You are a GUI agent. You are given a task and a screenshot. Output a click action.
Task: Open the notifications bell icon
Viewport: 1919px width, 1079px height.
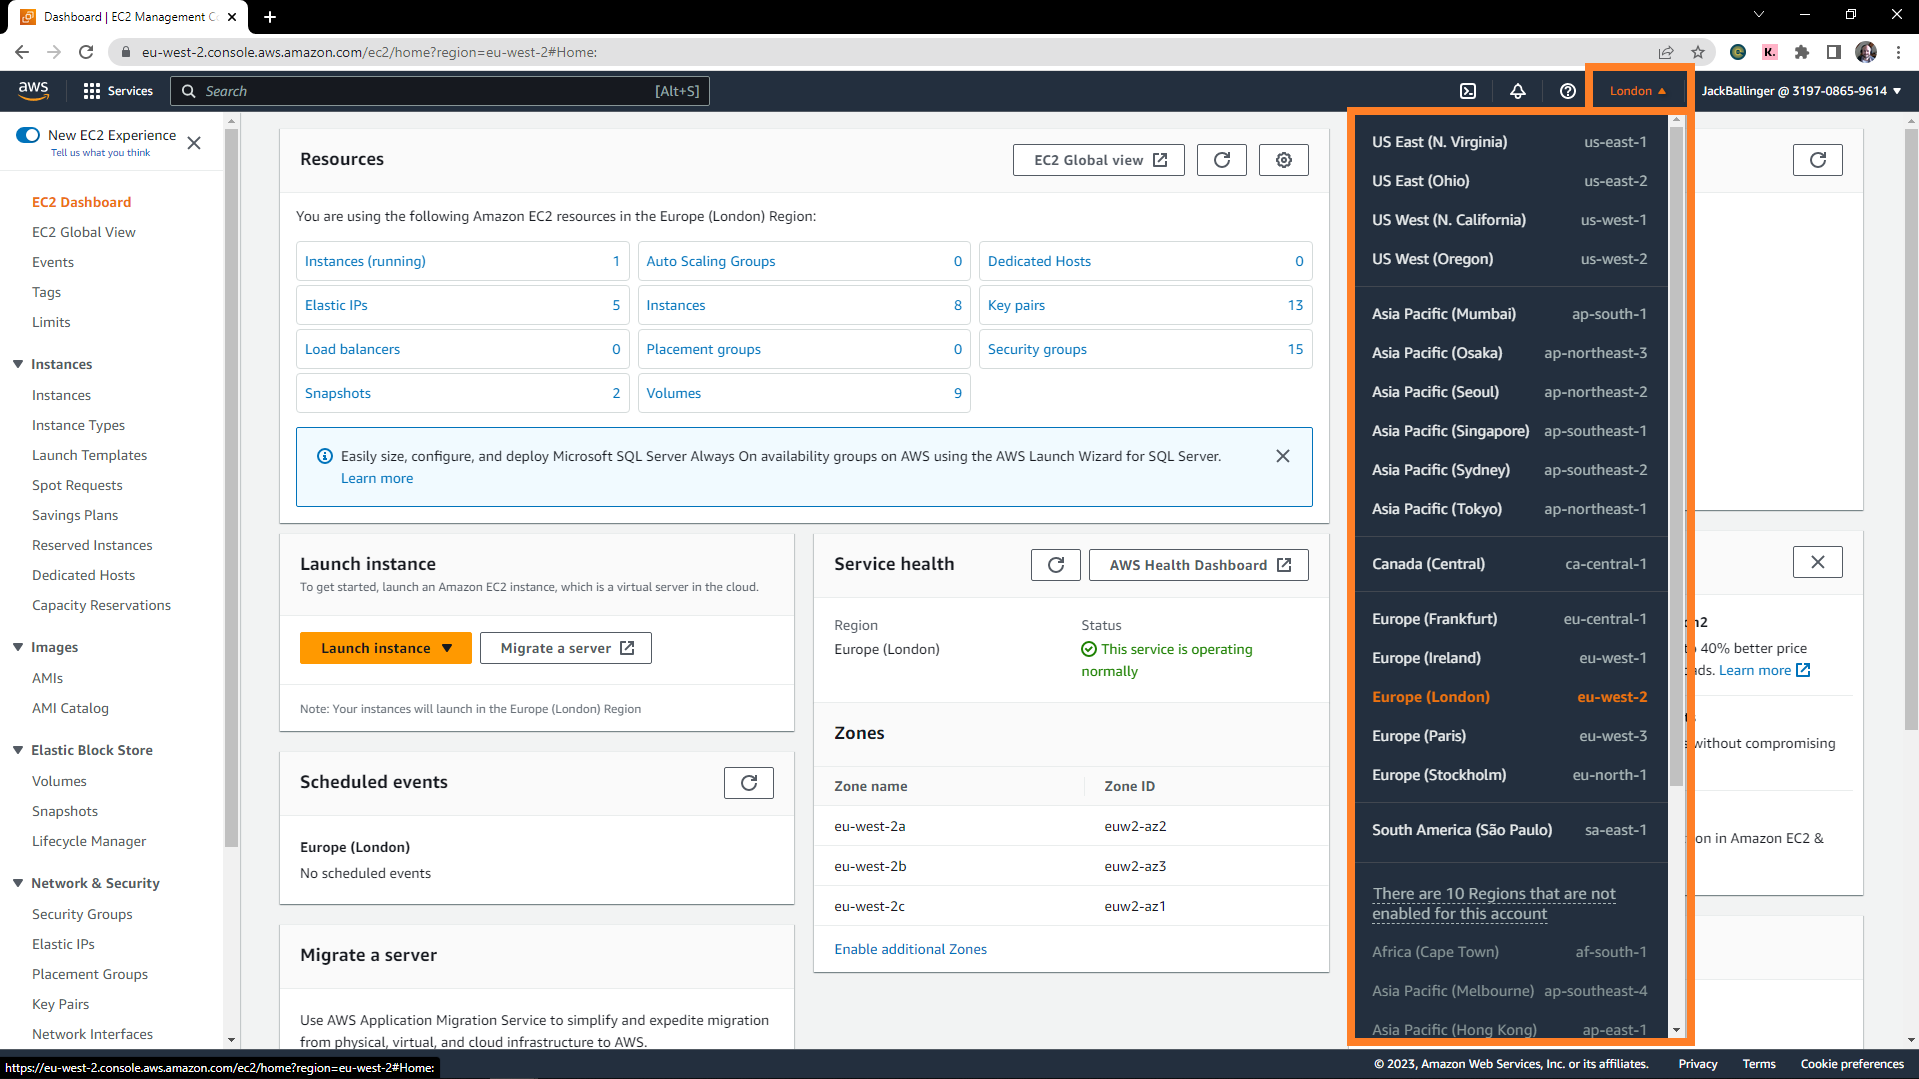[1517, 91]
